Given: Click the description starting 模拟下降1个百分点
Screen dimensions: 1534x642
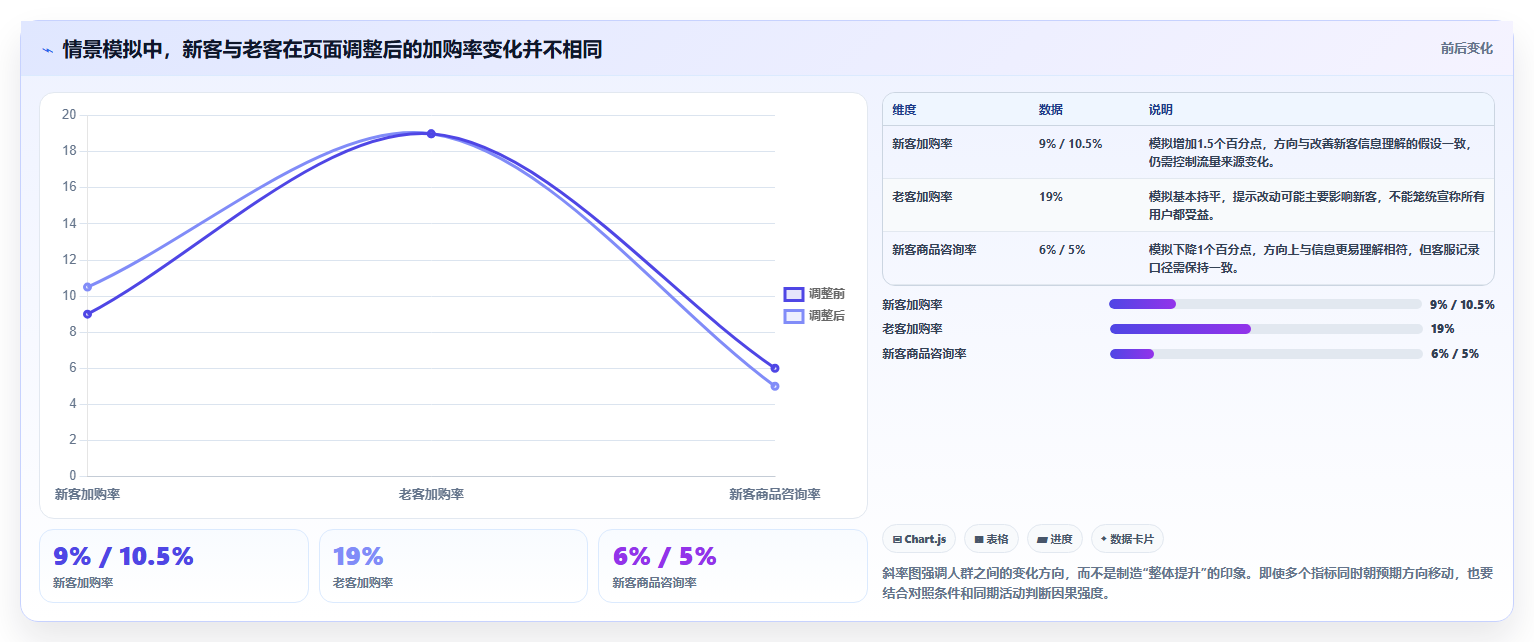Looking at the screenshot, I should [1316, 258].
